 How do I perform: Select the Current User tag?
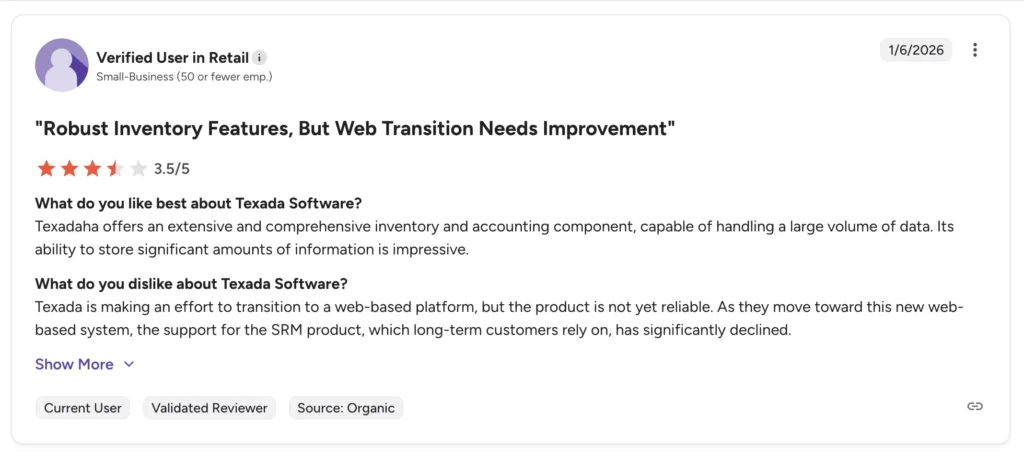coord(83,408)
